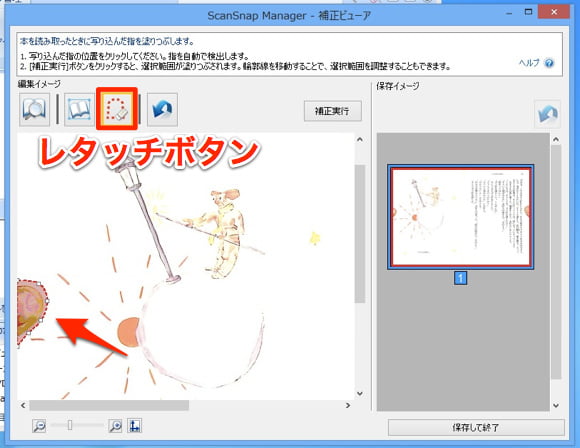Select the book image correction tool
Image resolution: width=580 pixels, height=448 pixels.
point(79,110)
